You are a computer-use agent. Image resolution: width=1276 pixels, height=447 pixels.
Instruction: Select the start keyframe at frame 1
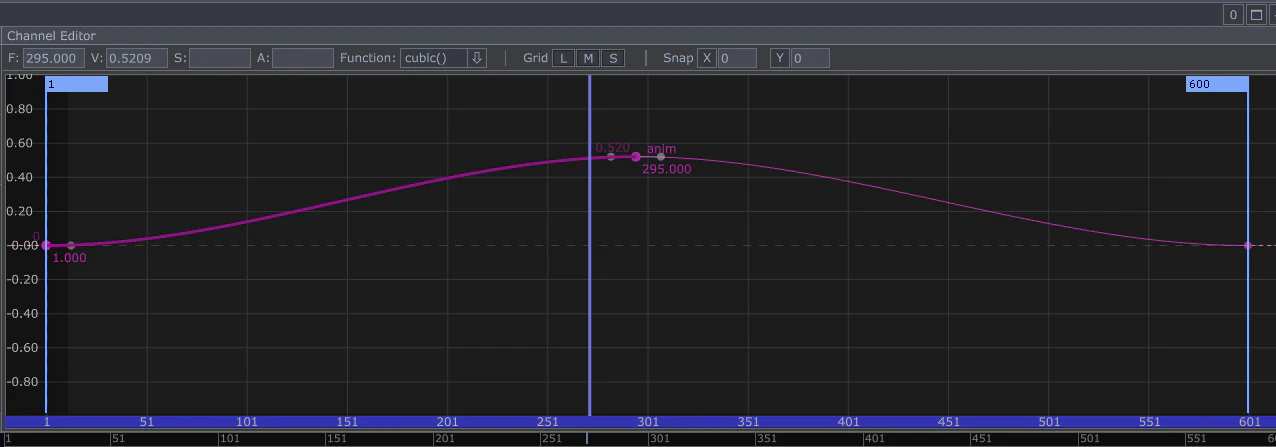click(x=46, y=245)
